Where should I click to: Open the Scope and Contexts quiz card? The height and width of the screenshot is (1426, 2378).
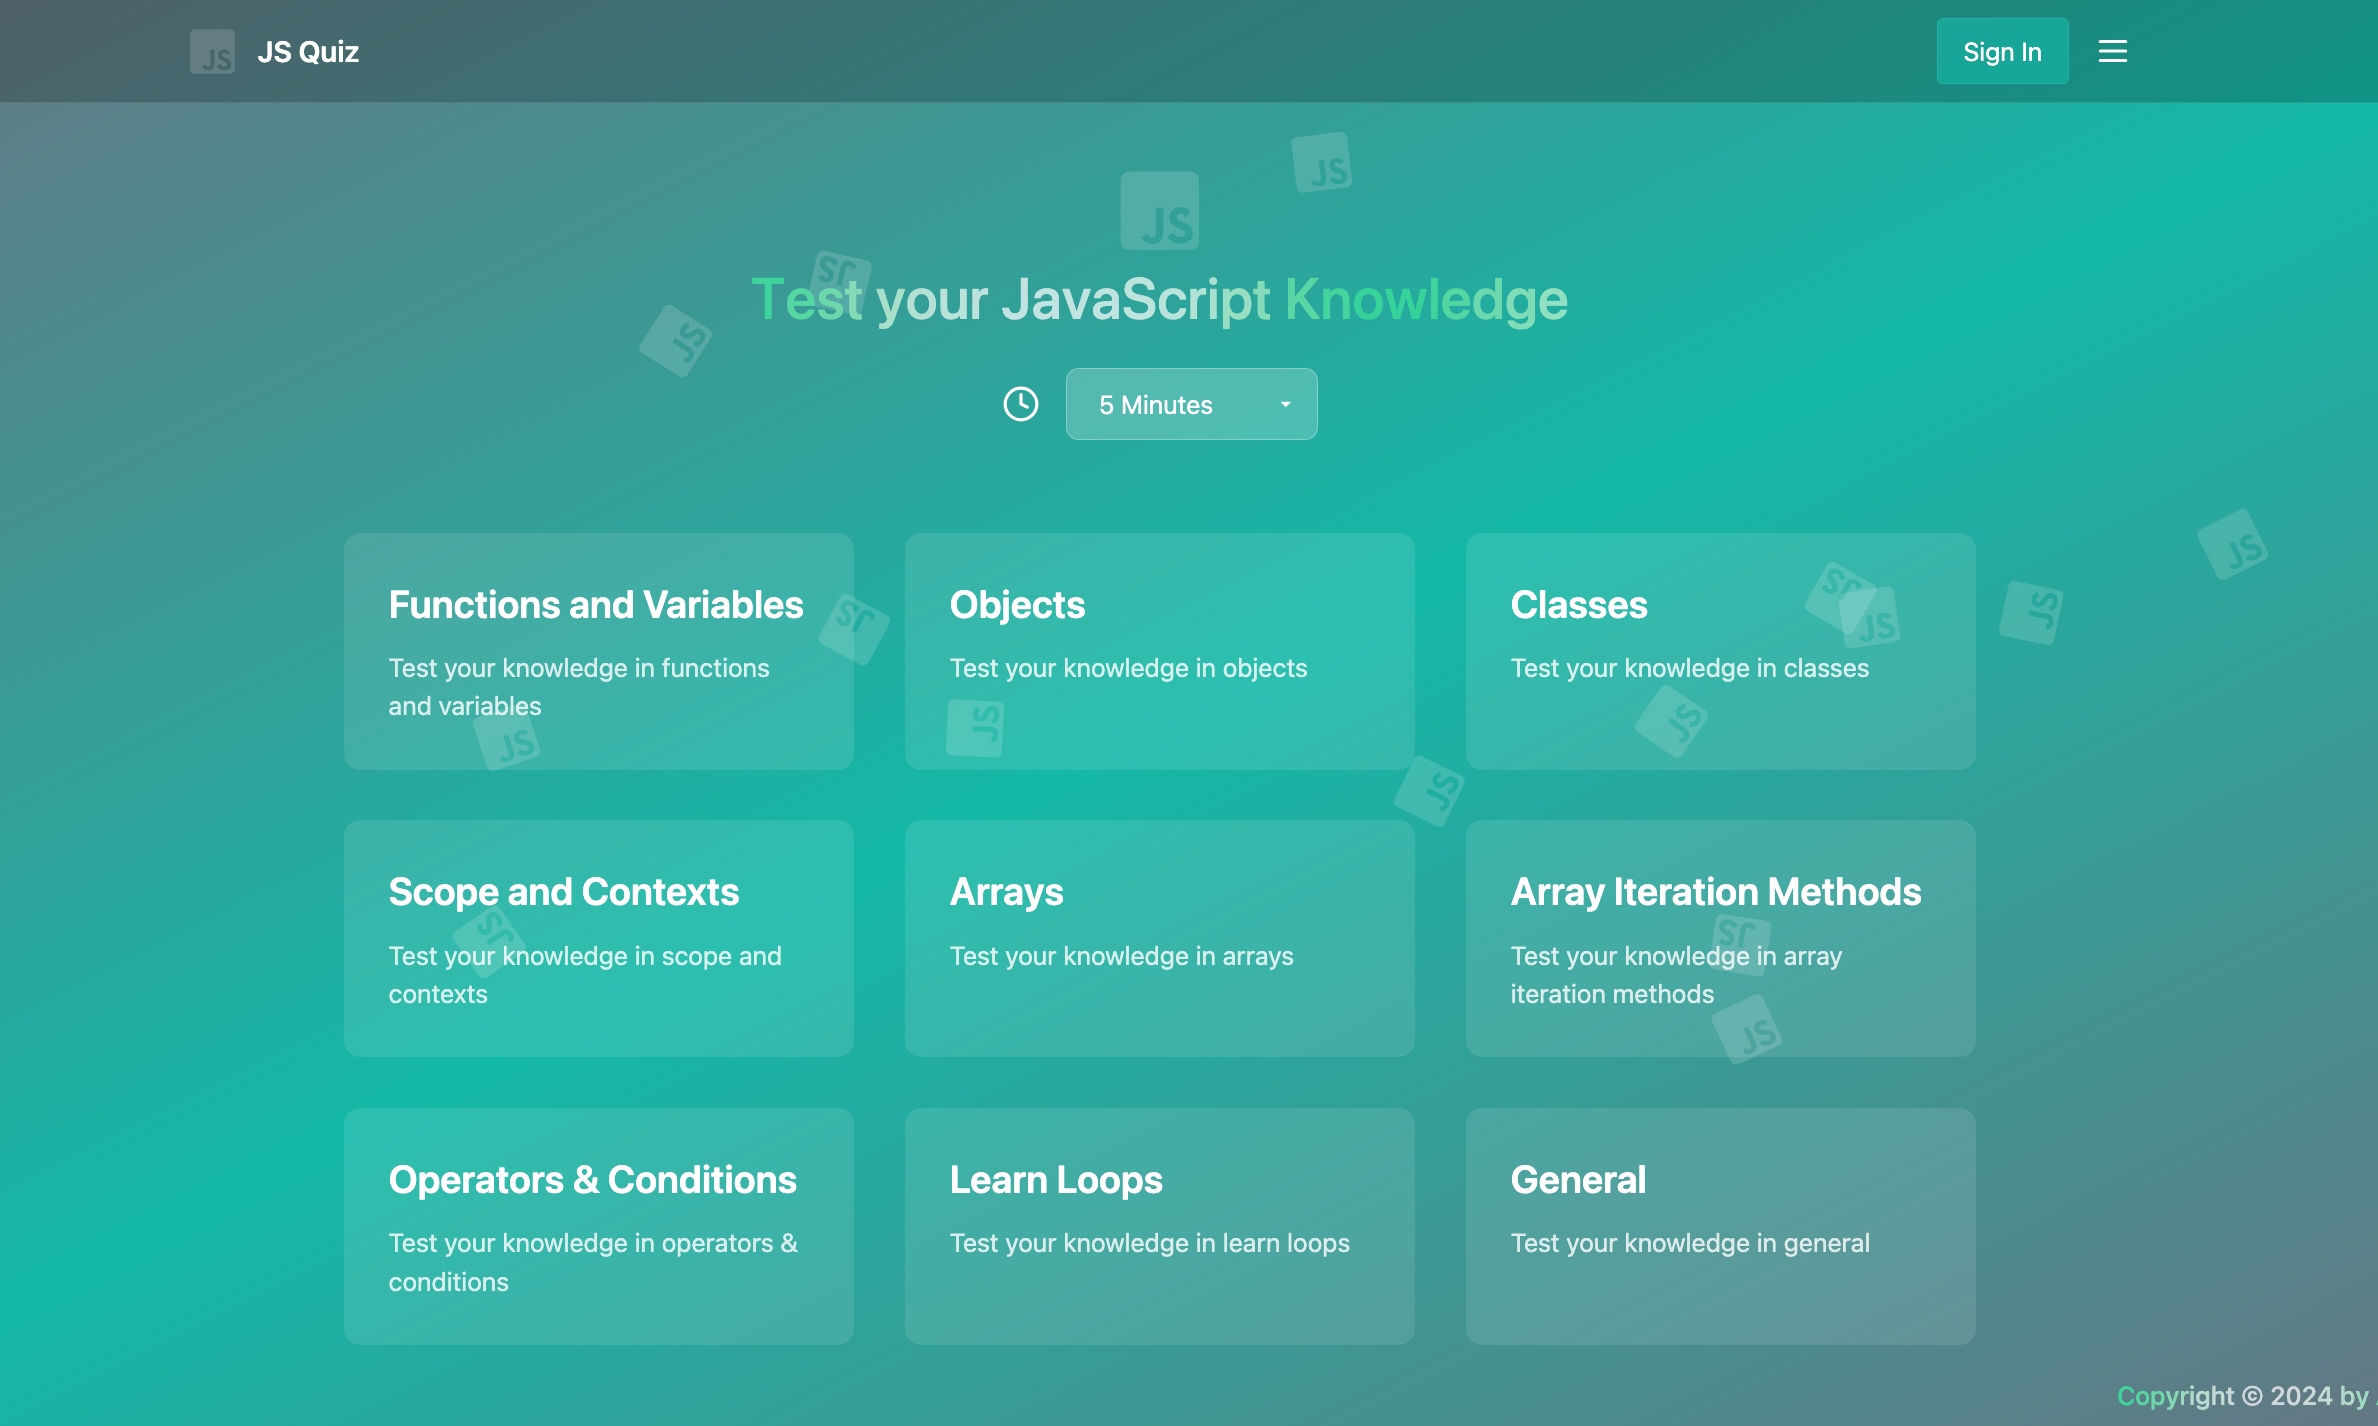tap(599, 938)
